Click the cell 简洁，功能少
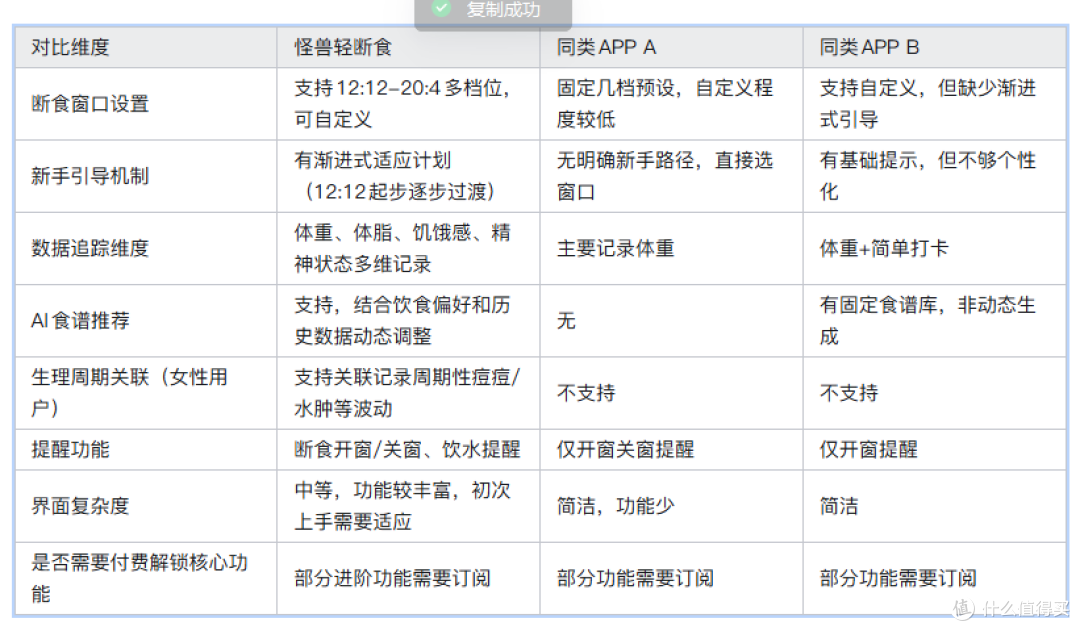The width and height of the screenshot is (1080, 631). pos(672,506)
